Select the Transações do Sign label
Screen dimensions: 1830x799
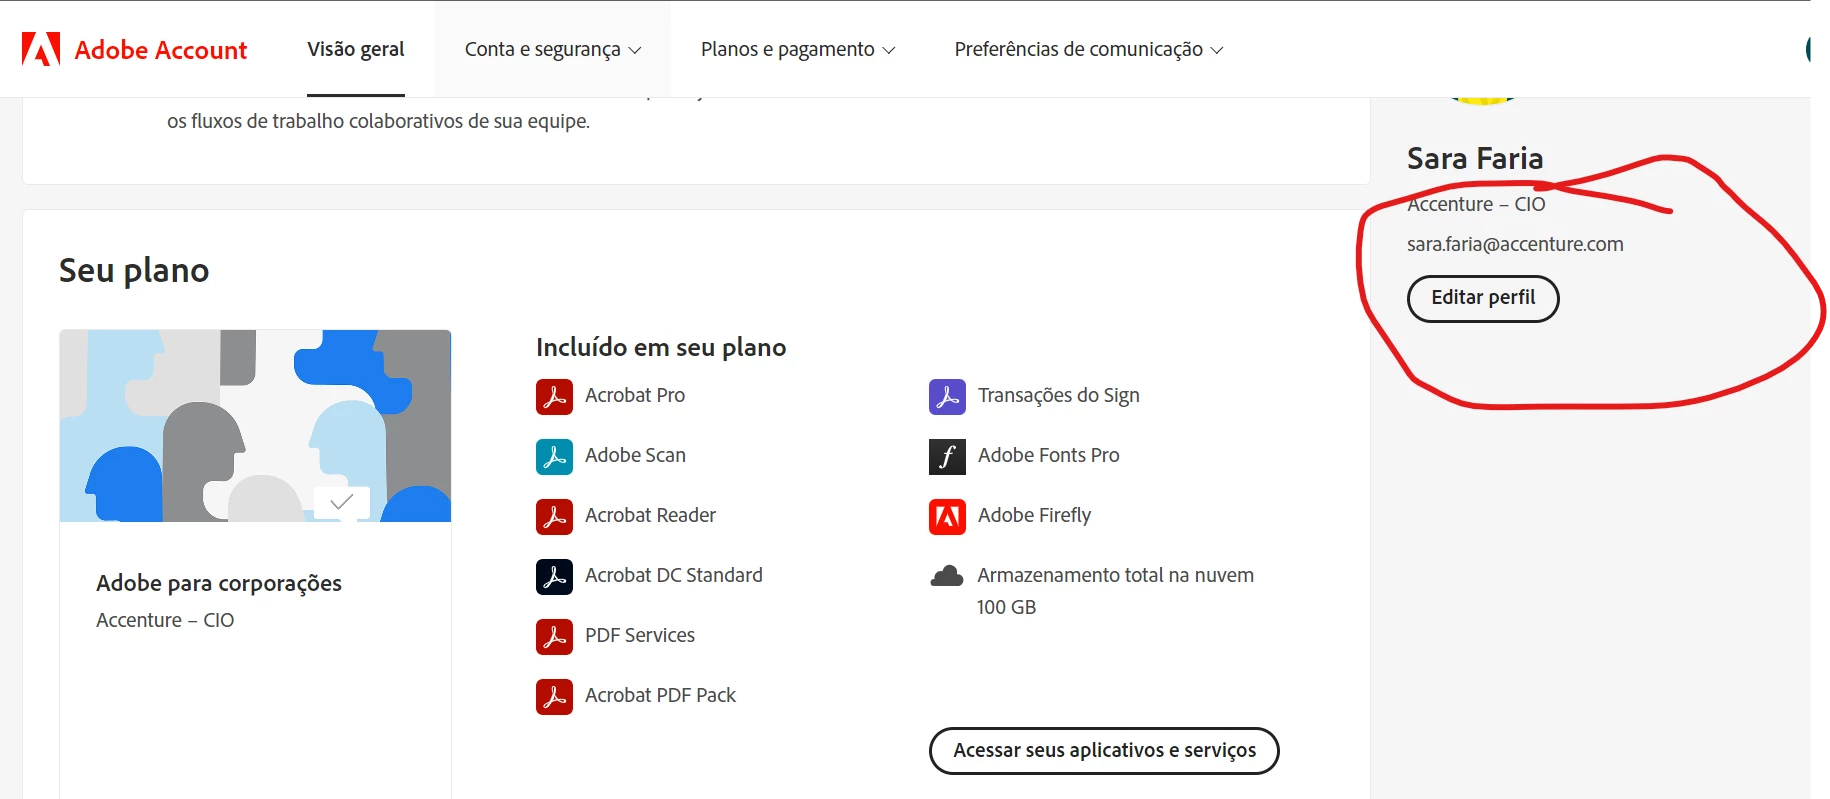1059,396
